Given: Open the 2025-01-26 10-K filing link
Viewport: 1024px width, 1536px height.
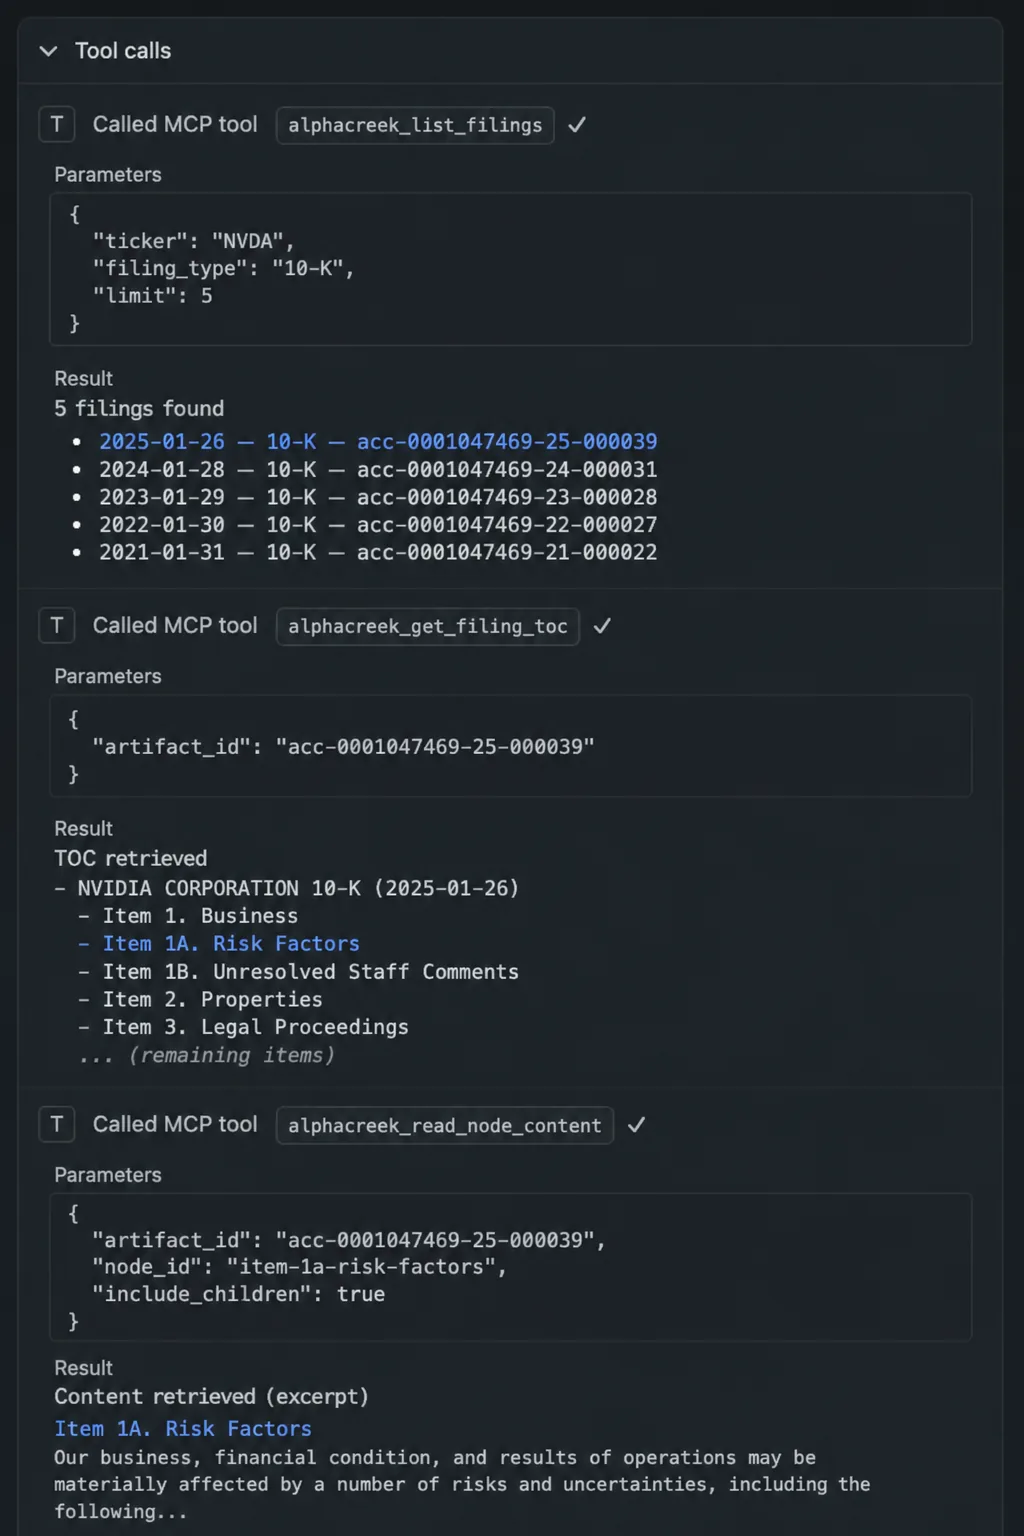Looking at the screenshot, I should (378, 442).
